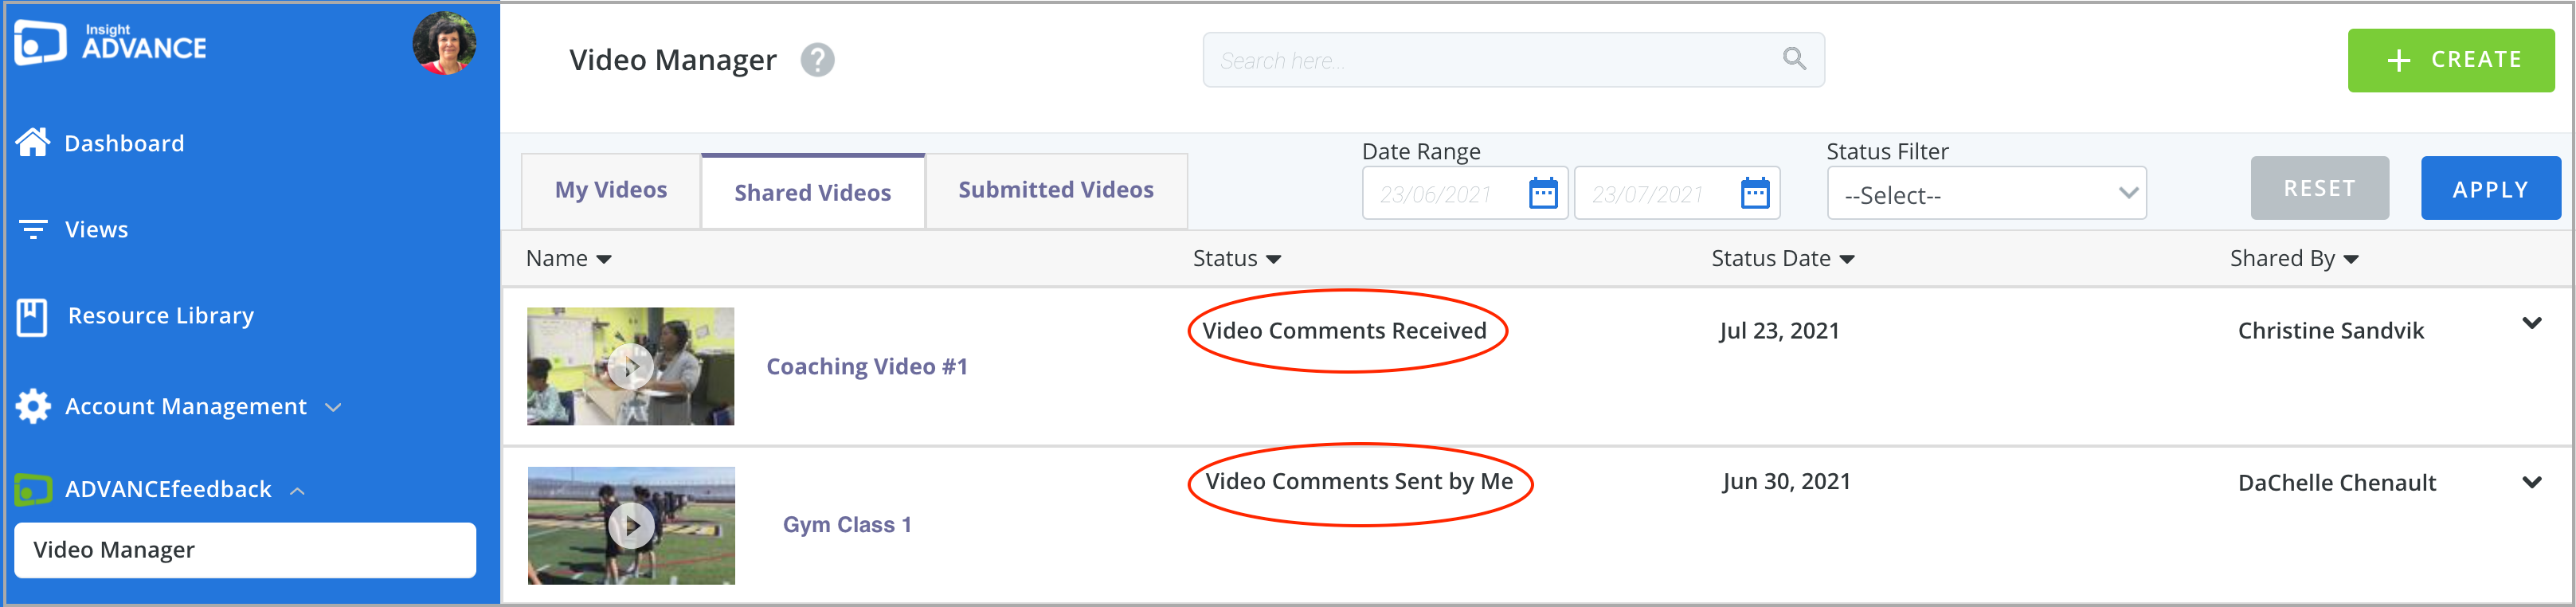Switch to the Submitted Videos tab
Viewport: 2576px width, 607px height.
point(1056,190)
